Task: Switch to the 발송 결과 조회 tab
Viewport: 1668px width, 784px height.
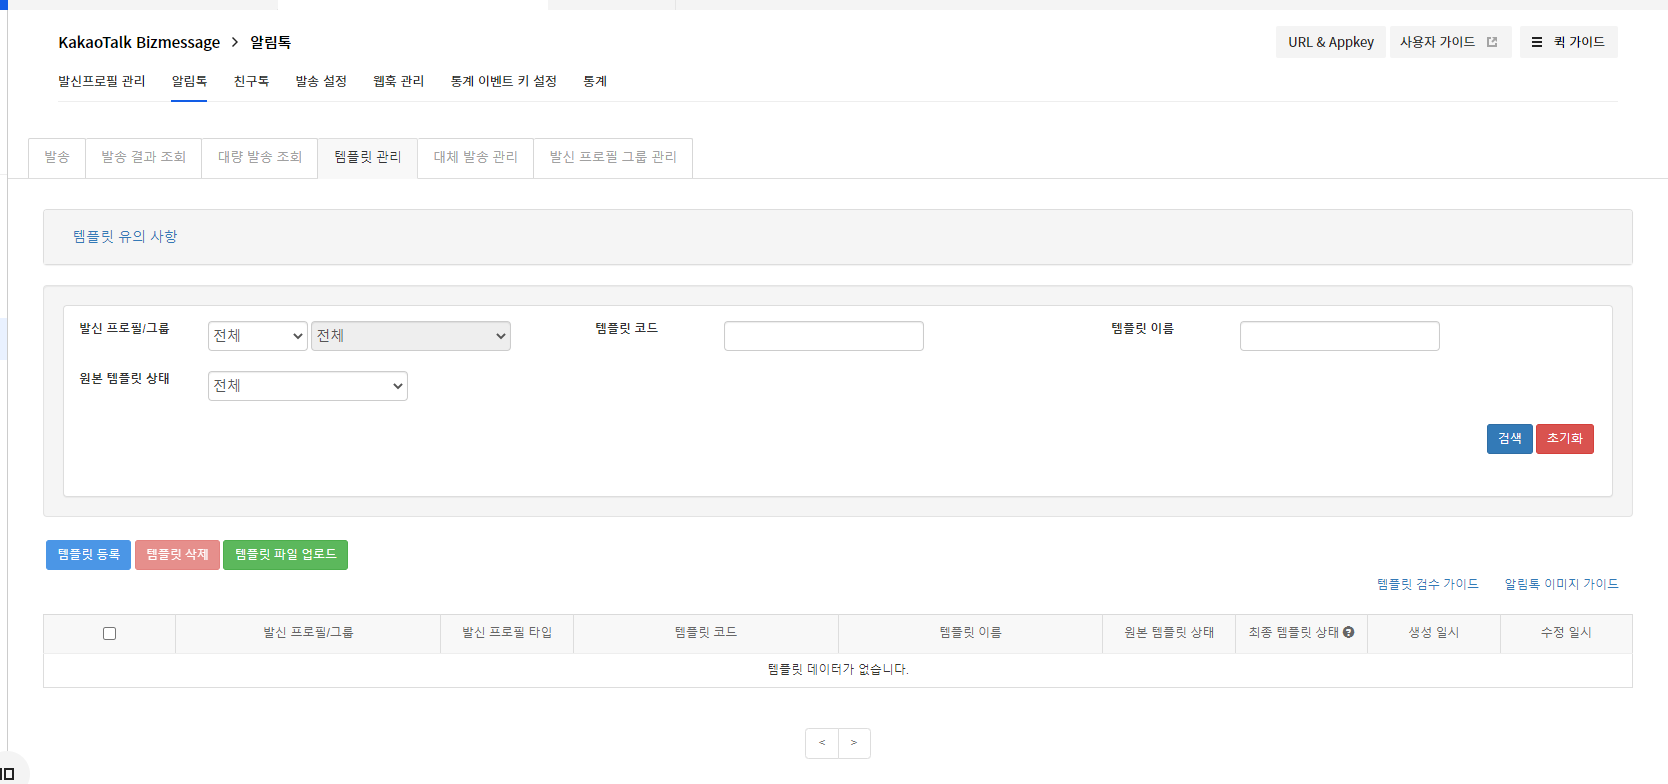Action: click(144, 158)
